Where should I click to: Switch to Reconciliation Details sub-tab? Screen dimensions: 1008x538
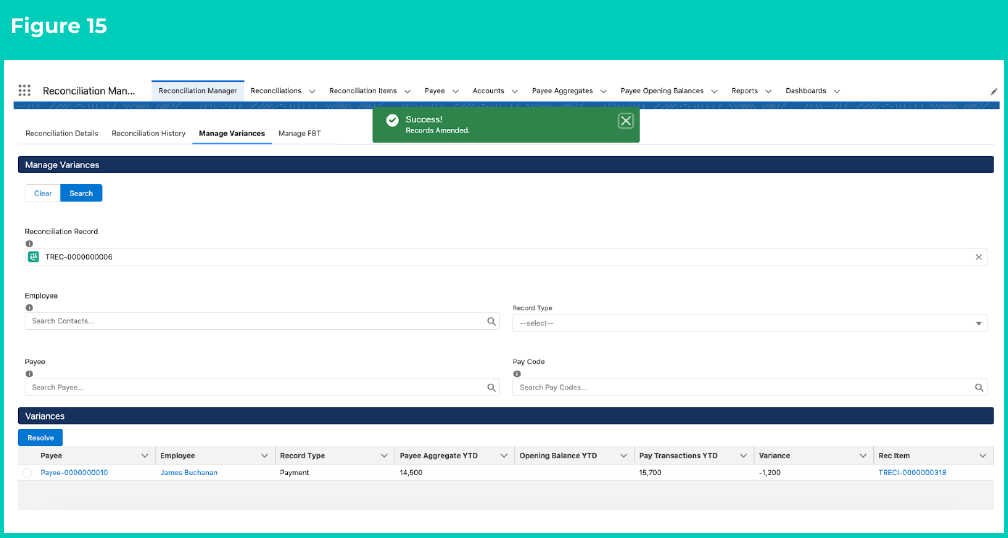click(x=62, y=133)
